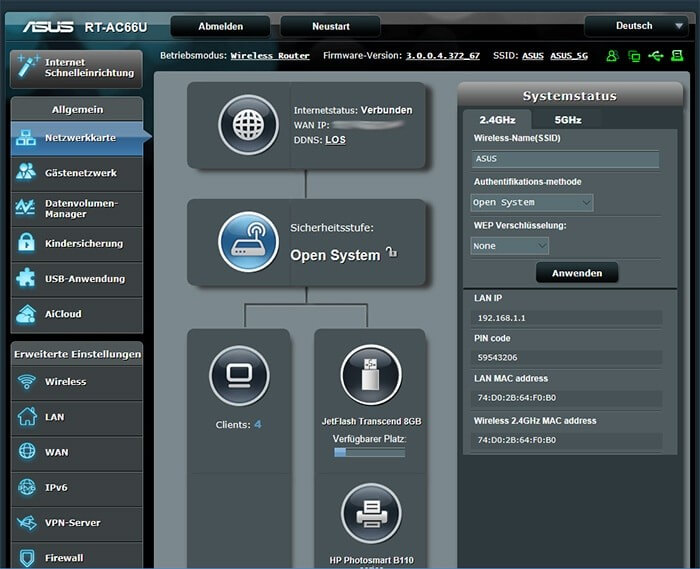This screenshot has height=569, width=700.
Task: Expand the Authentifikations-methode dropdown
Action: tap(532, 202)
